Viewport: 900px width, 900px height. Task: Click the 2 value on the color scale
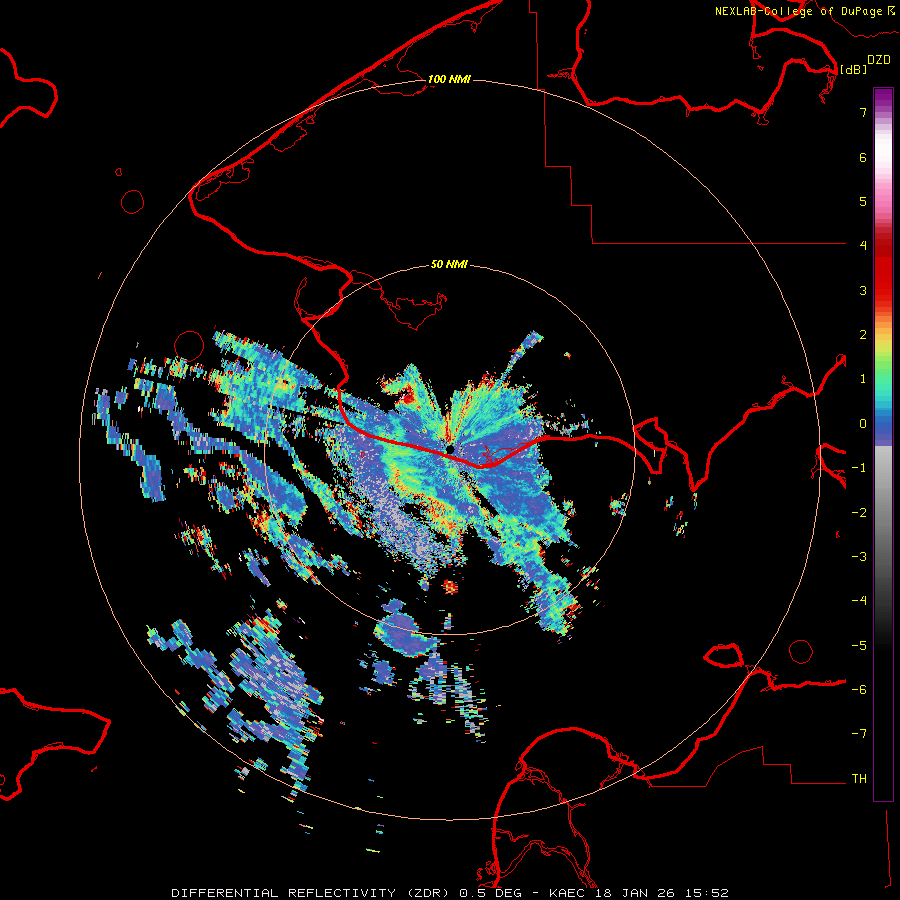863,335
